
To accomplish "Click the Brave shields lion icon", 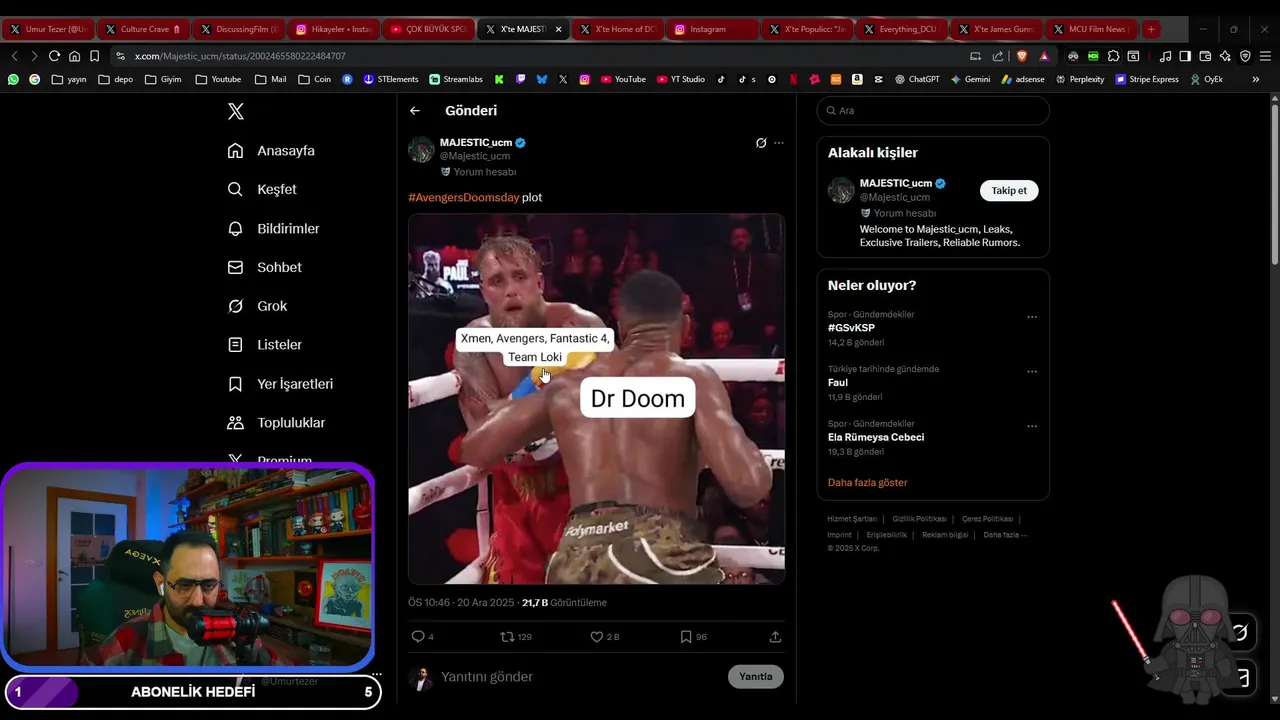I will (x=1021, y=56).
